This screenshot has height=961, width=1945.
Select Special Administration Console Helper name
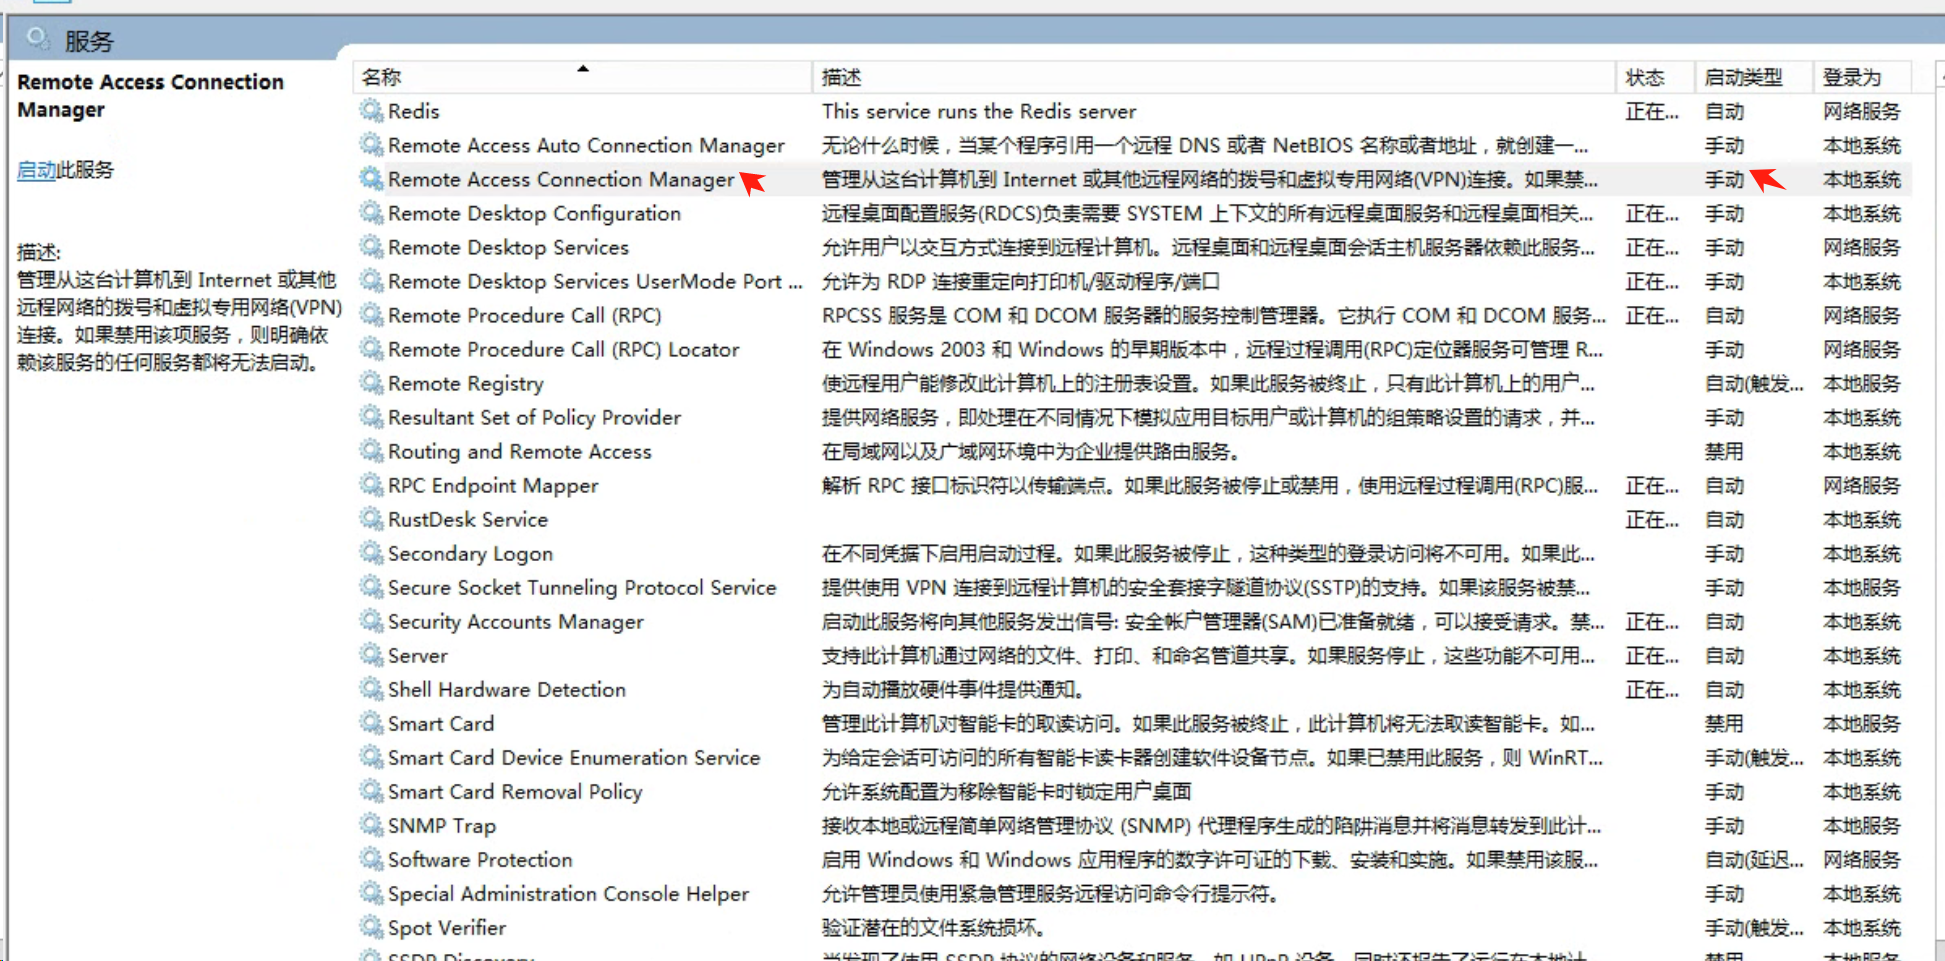(568, 893)
